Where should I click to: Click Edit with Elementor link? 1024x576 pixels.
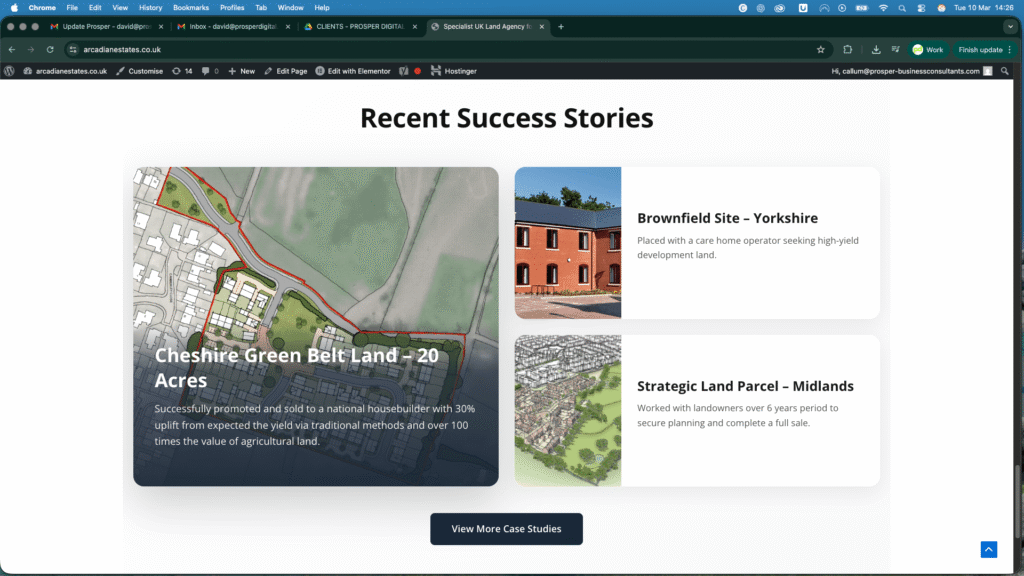tap(353, 71)
